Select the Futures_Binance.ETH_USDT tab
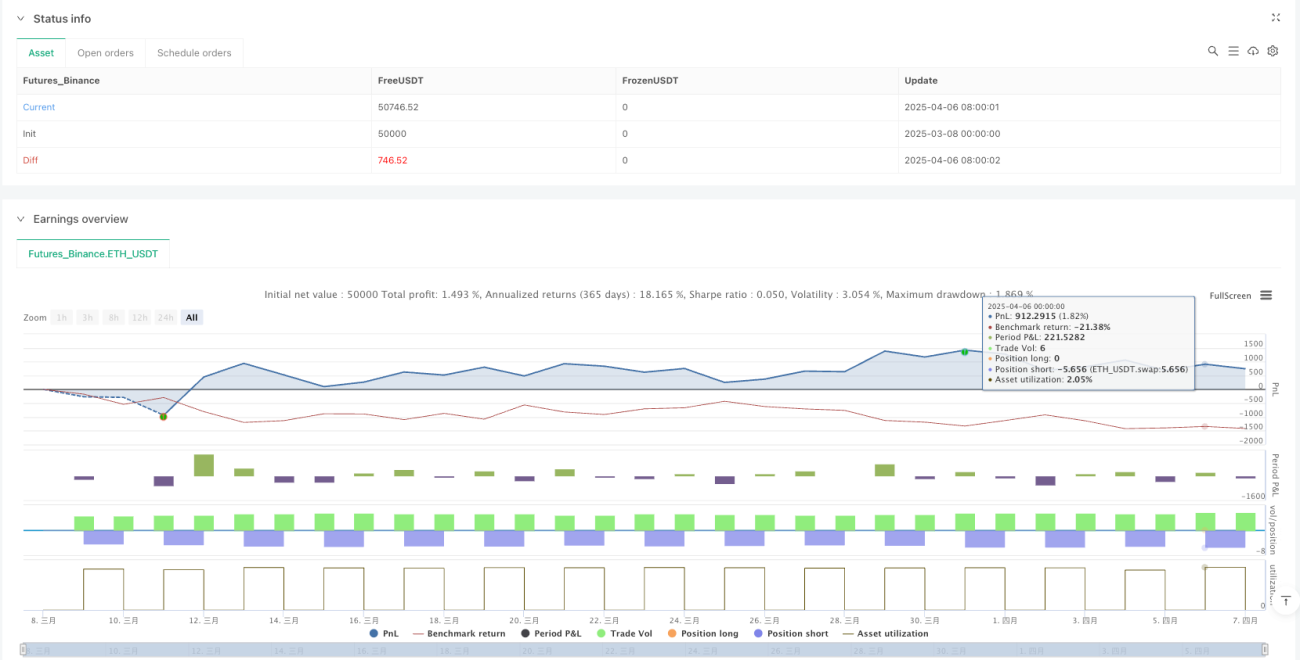 94,254
